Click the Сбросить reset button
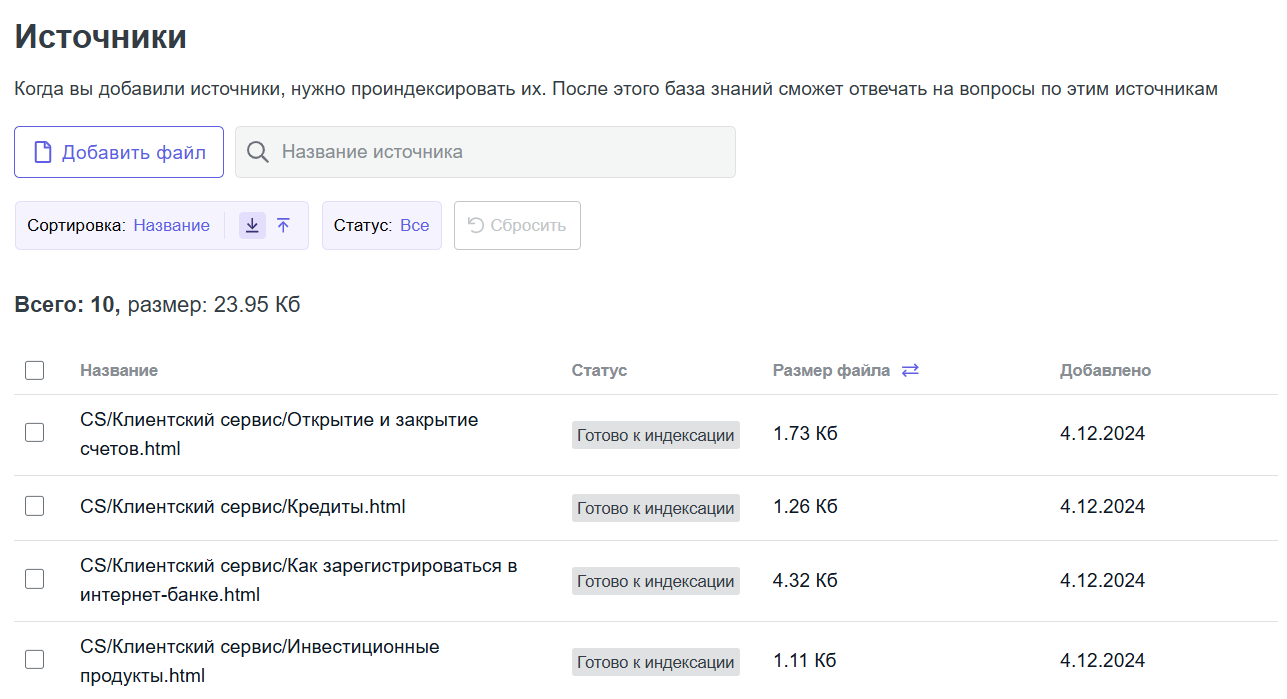This screenshot has height=699, width=1287. [517, 226]
